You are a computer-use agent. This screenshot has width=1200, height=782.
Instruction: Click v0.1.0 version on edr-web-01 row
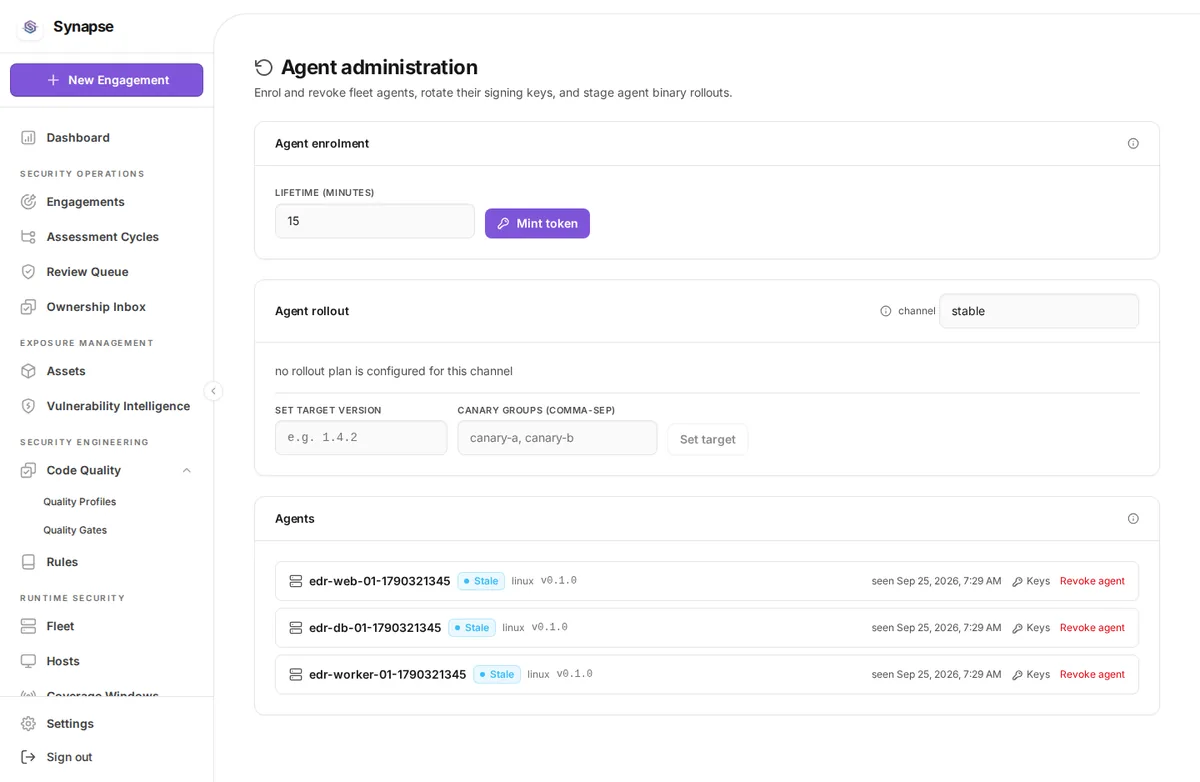(x=559, y=581)
